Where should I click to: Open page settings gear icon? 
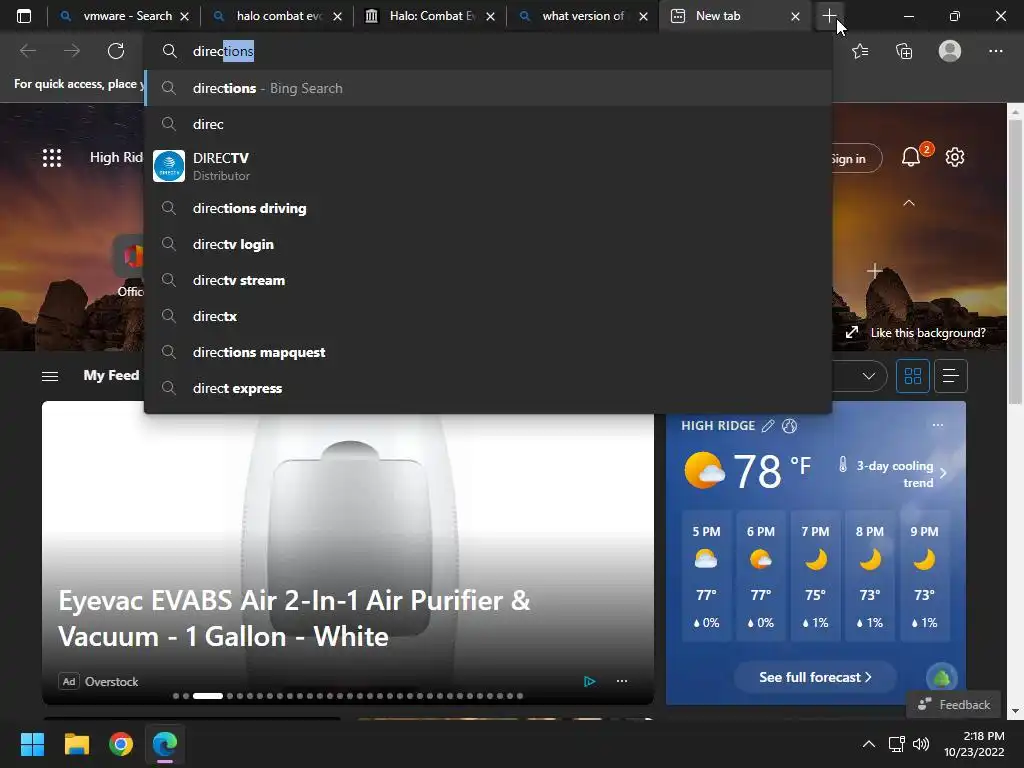tap(955, 157)
